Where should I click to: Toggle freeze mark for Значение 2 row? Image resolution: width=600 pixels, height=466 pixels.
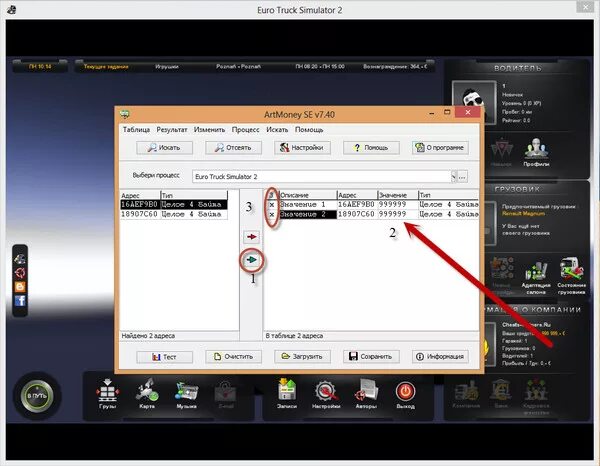272,215
